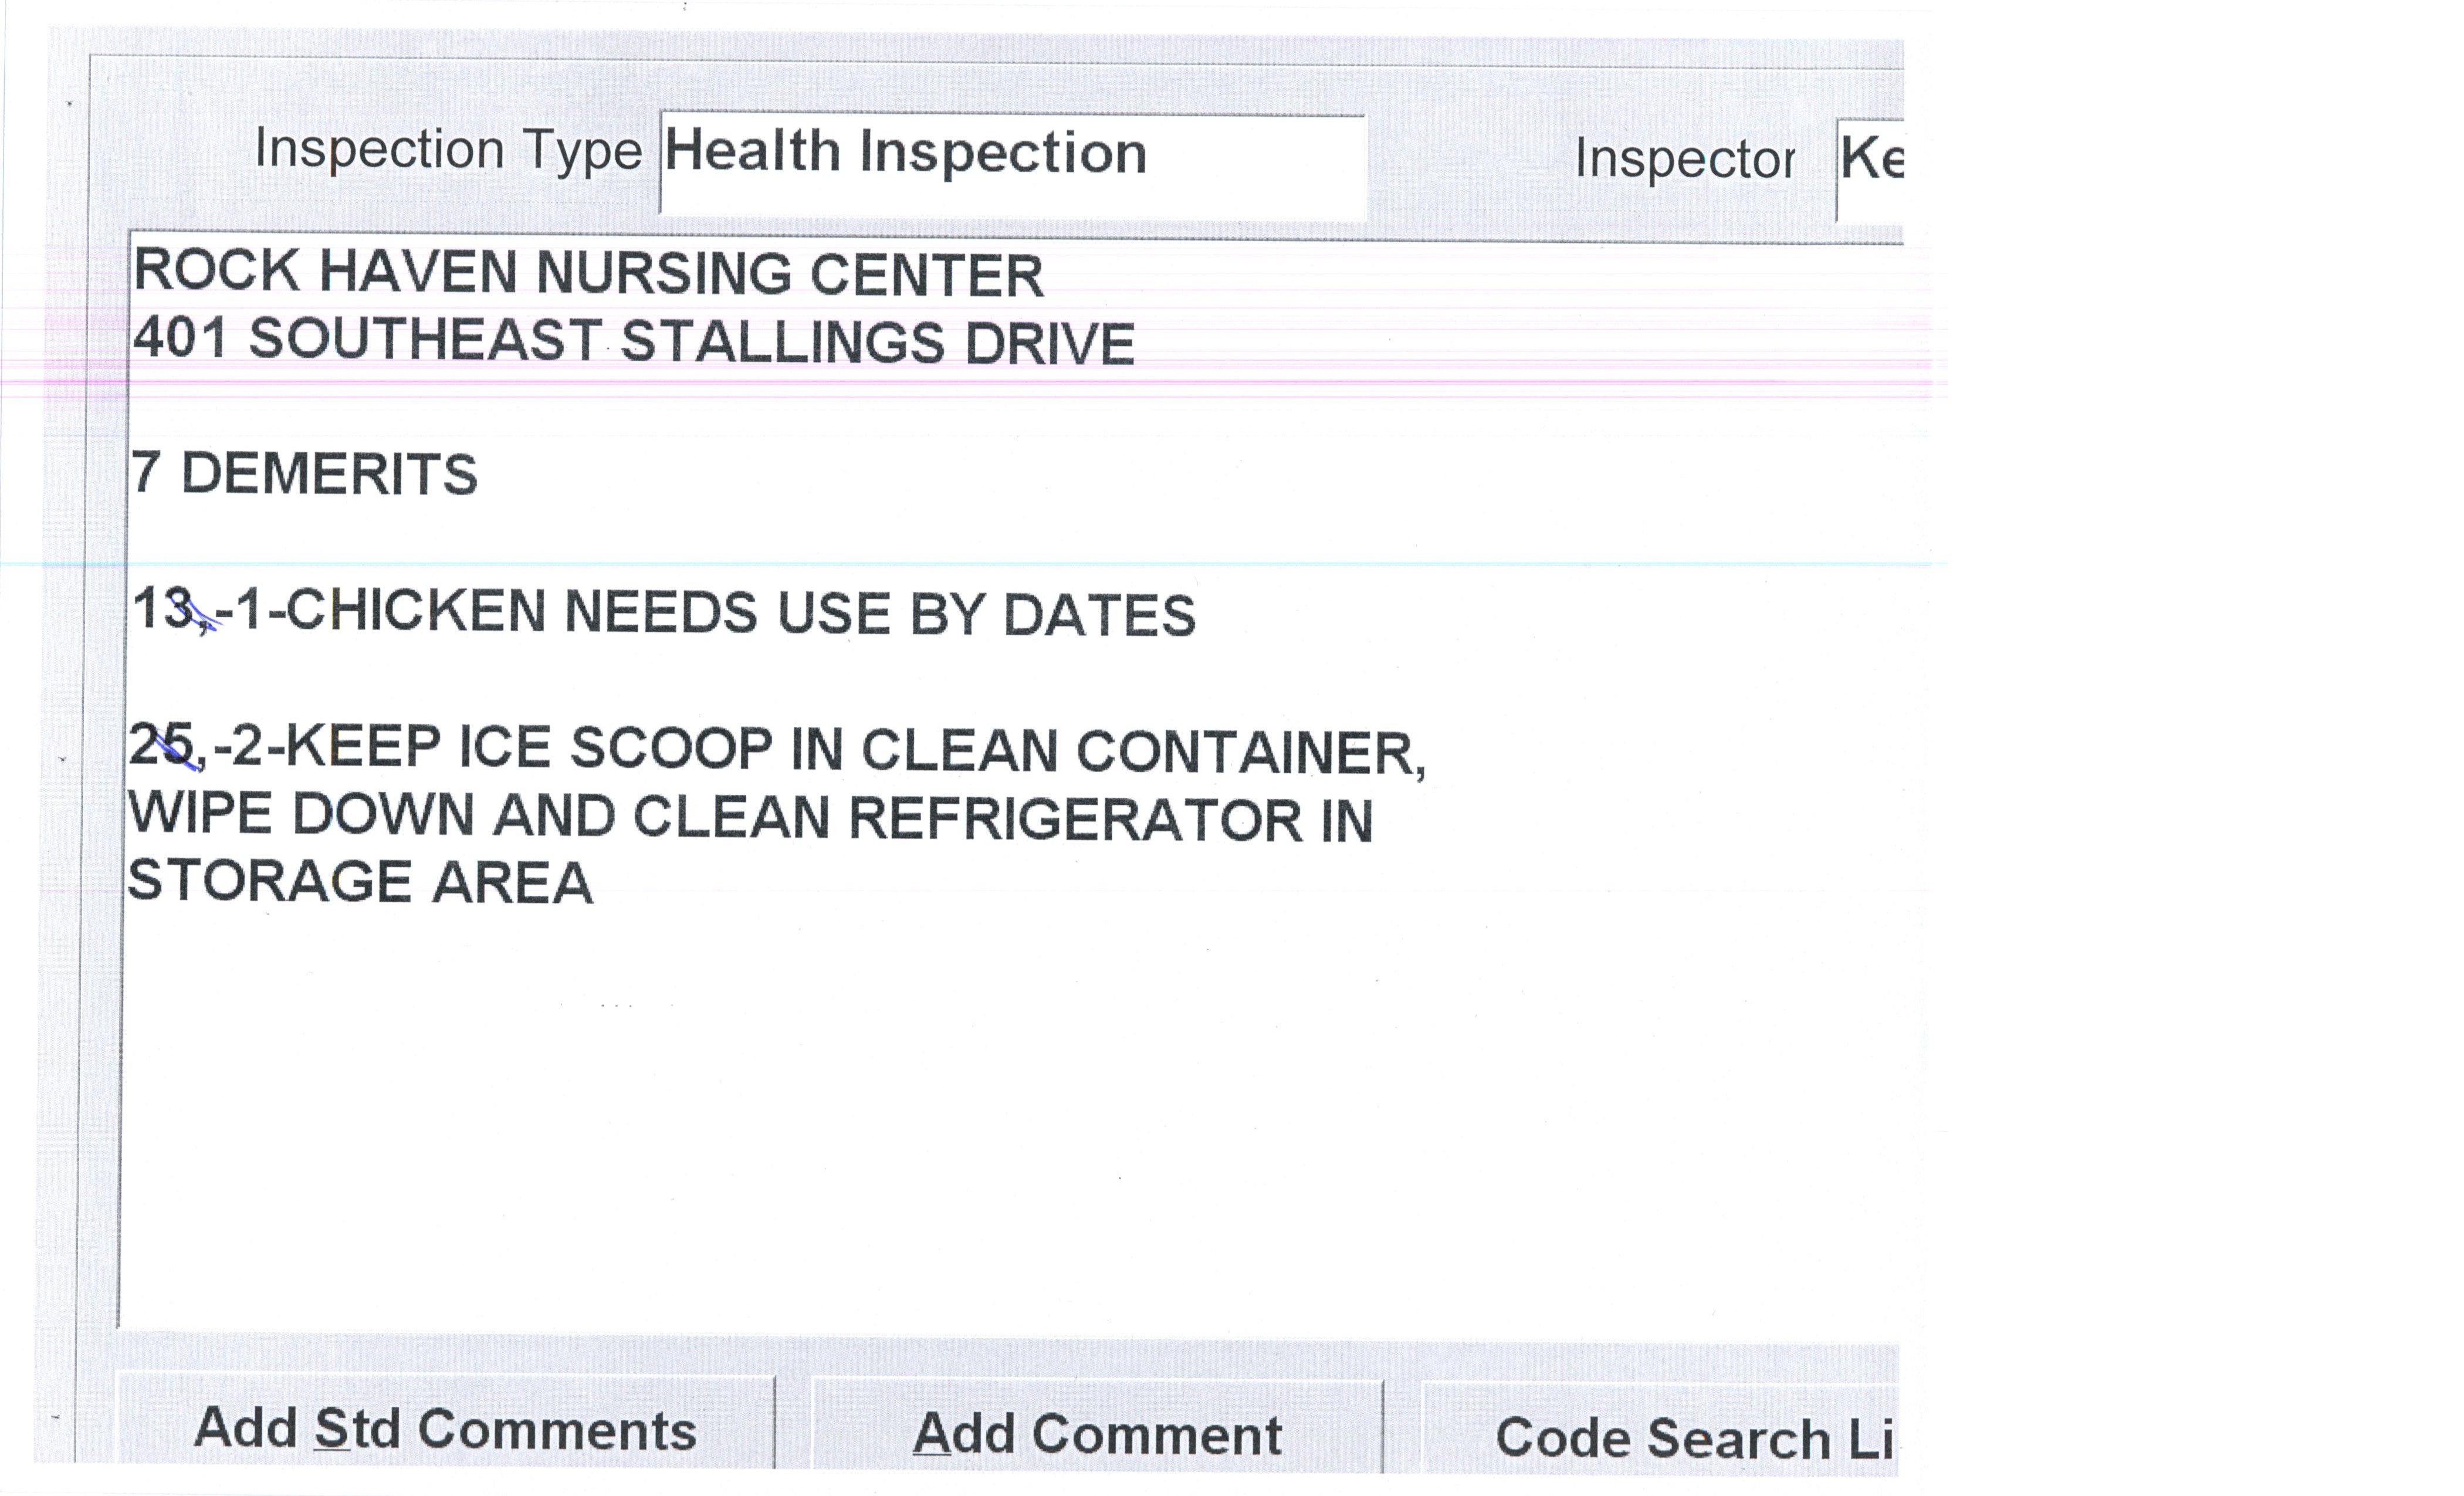The height and width of the screenshot is (1496, 2464).
Task: Click the STORAGE AREA line
Action: point(360,882)
